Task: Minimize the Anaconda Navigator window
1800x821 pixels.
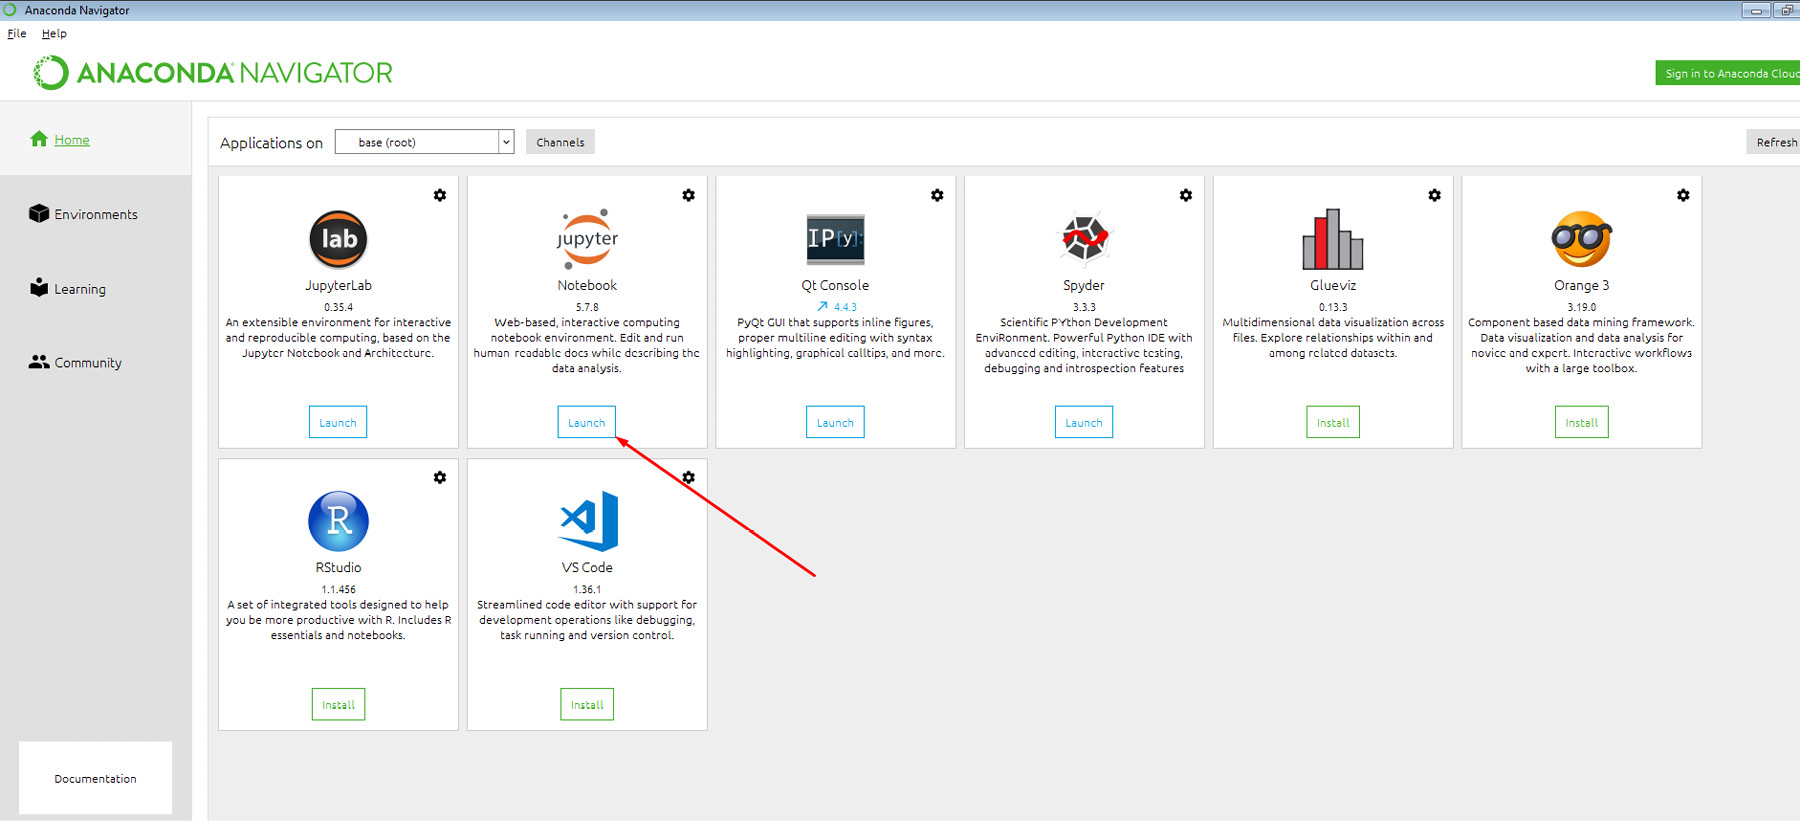Action: tap(1756, 10)
